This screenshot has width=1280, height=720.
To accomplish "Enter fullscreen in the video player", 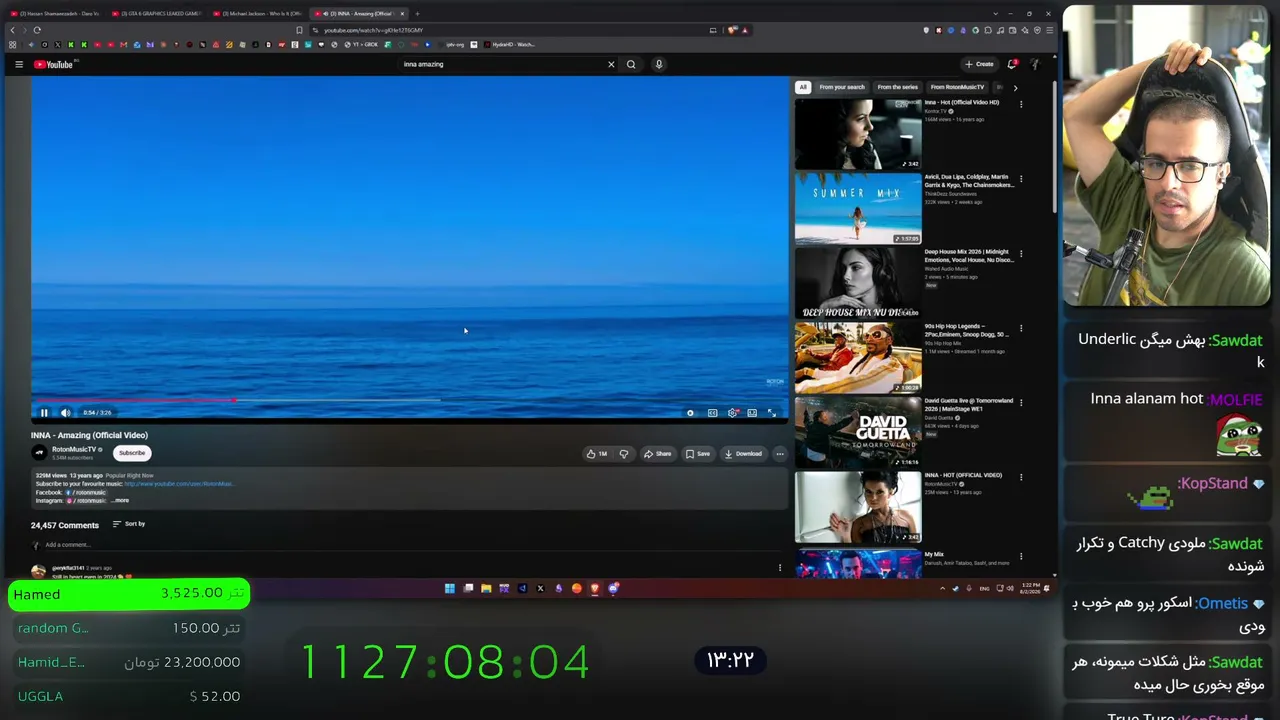I will tap(771, 412).
